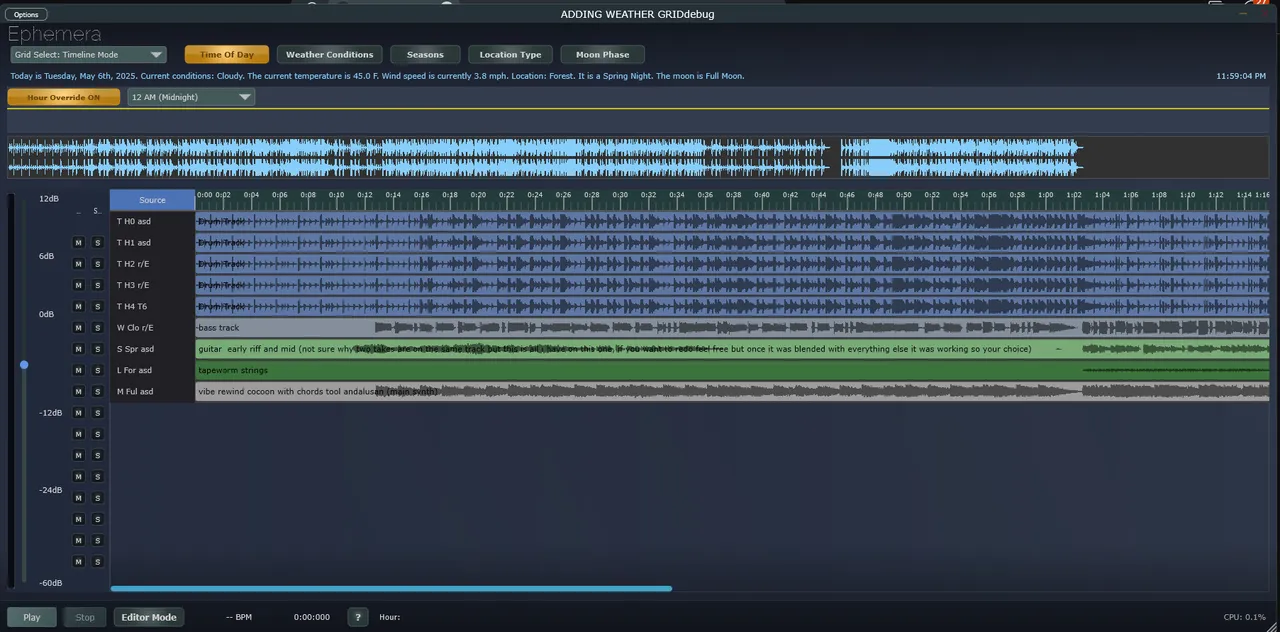
Task: Mute the track beside W Clo r/E
Action: (x=78, y=328)
